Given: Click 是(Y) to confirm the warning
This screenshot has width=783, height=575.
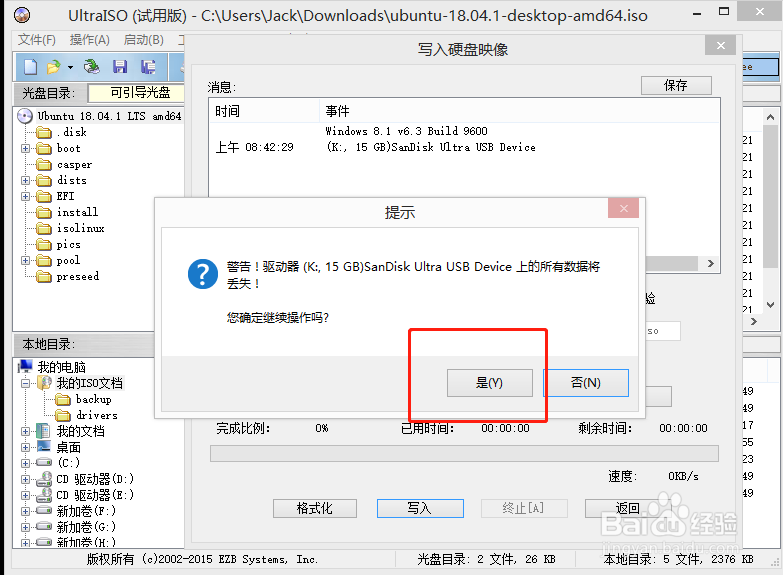Looking at the screenshot, I should click(x=489, y=383).
